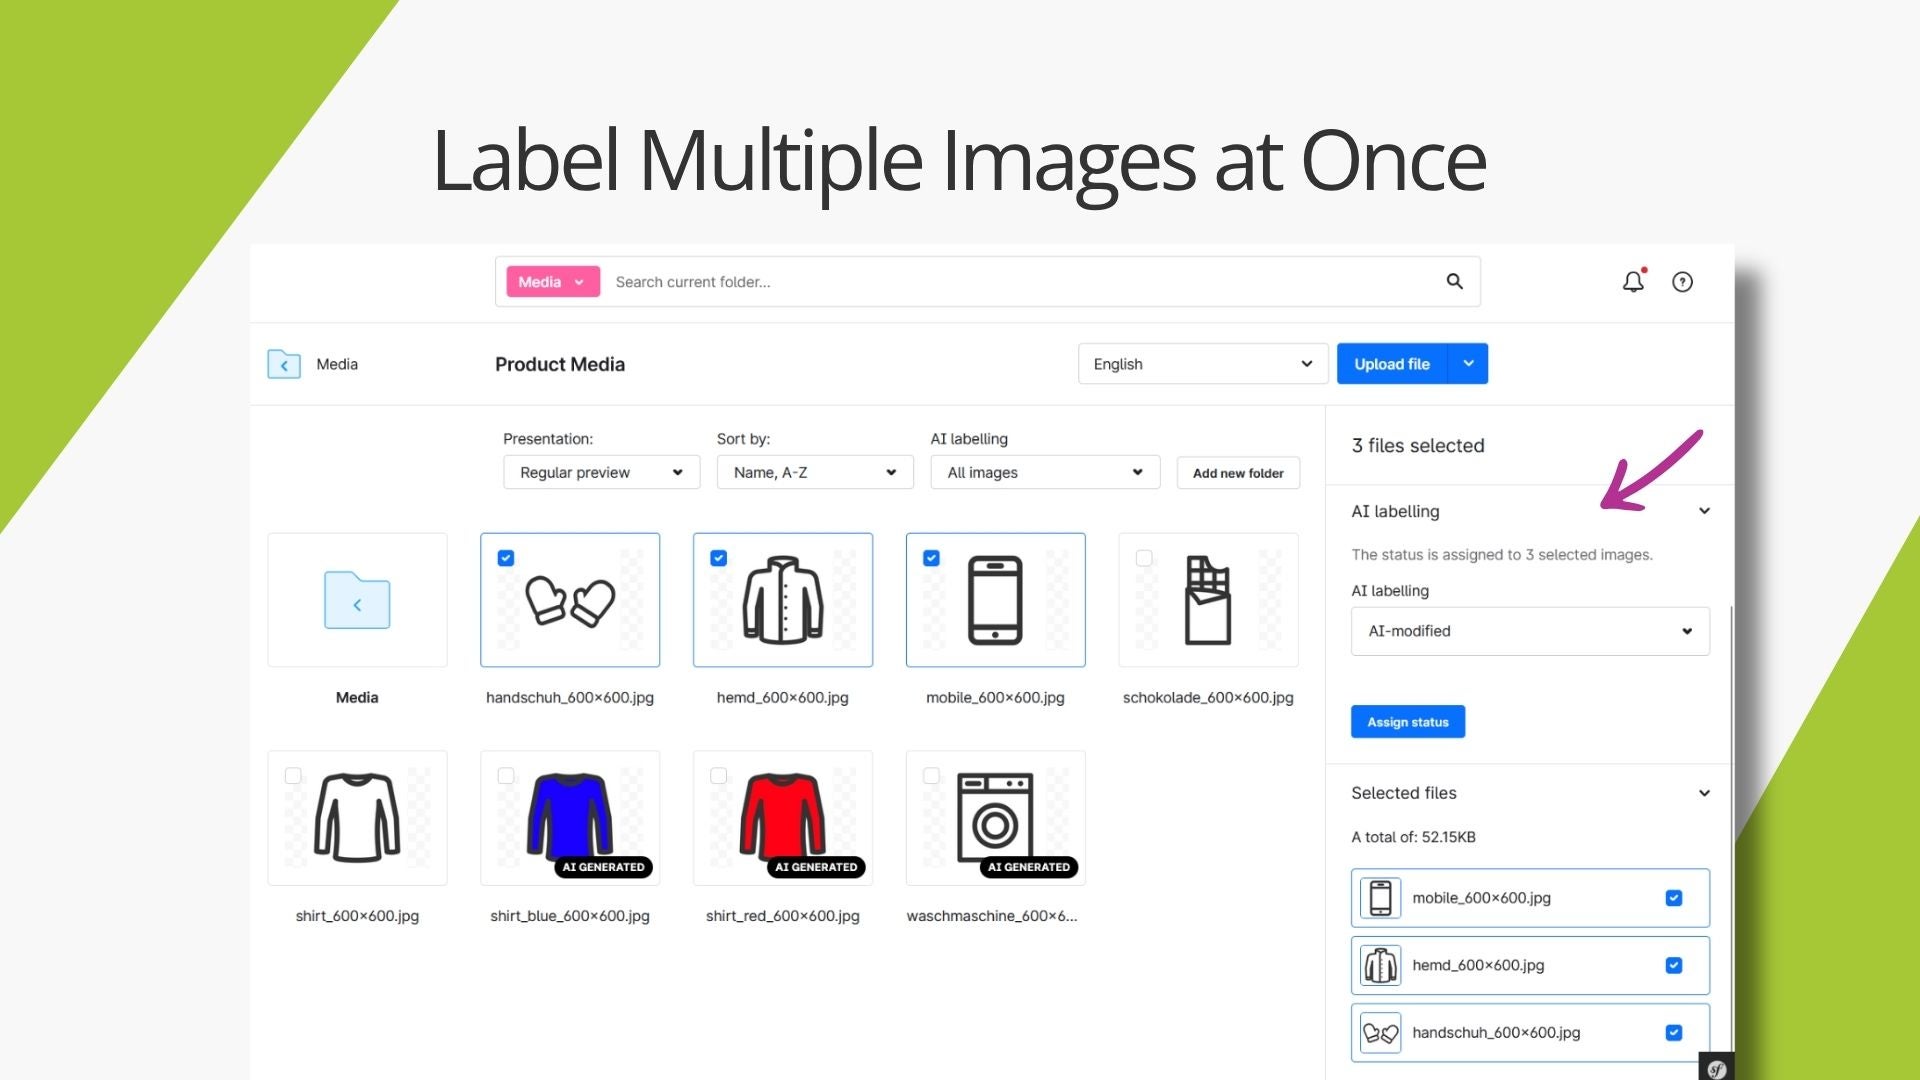Open the AI-modified status dropdown
This screenshot has width=1920, height=1080.
pyautogui.click(x=1530, y=631)
